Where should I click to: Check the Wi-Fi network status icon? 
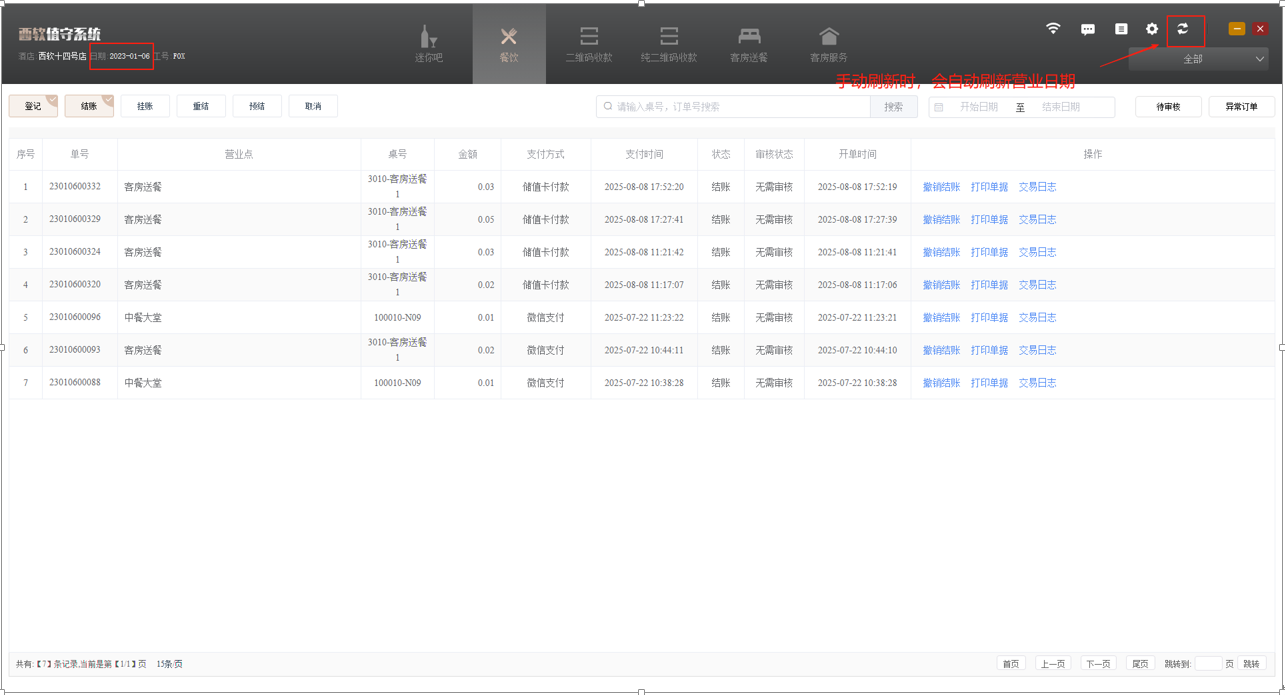point(1053,29)
